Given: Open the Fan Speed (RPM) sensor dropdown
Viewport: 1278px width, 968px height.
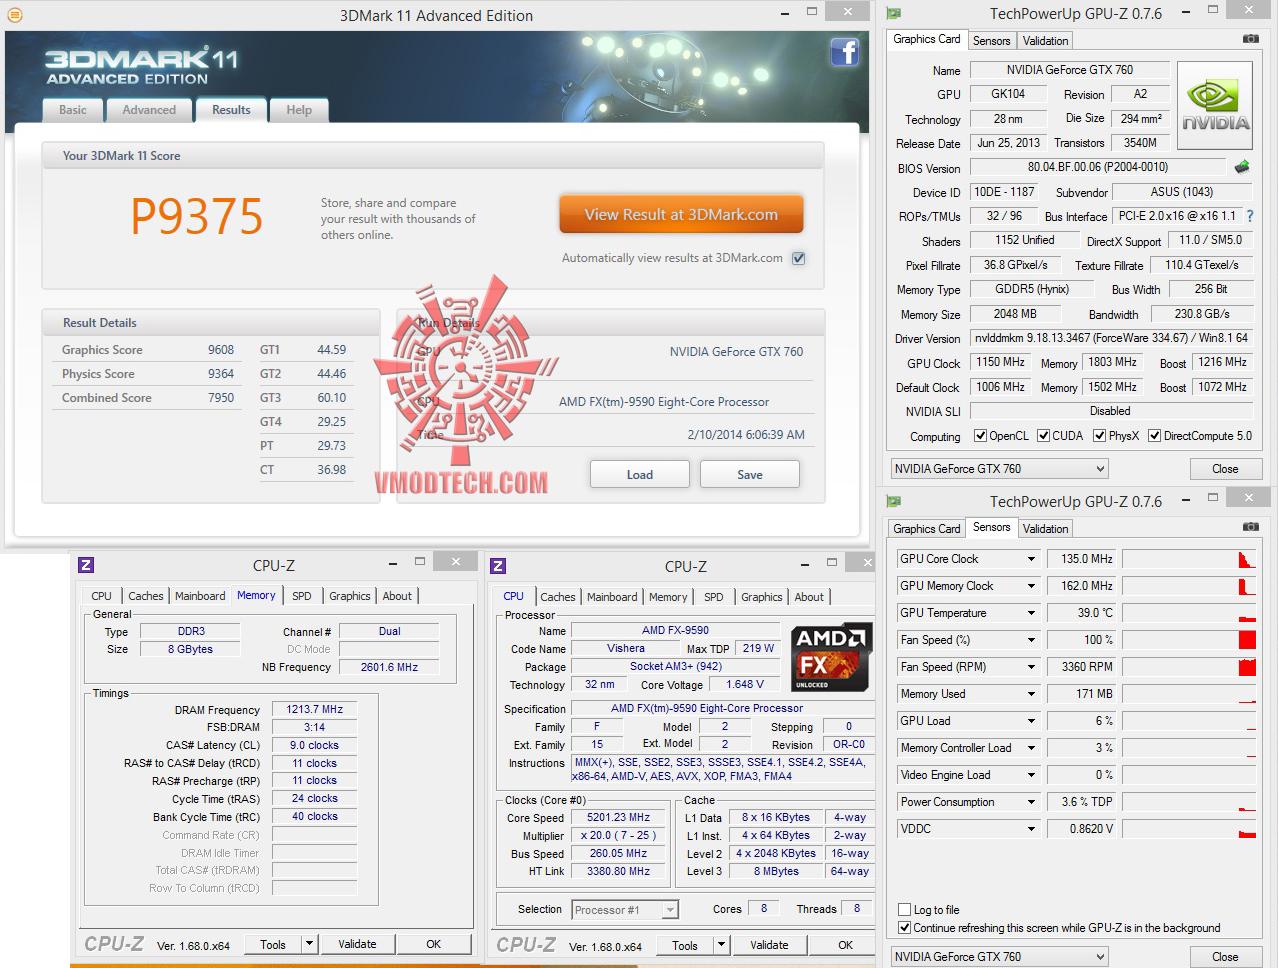Looking at the screenshot, I should (1031, 667).
